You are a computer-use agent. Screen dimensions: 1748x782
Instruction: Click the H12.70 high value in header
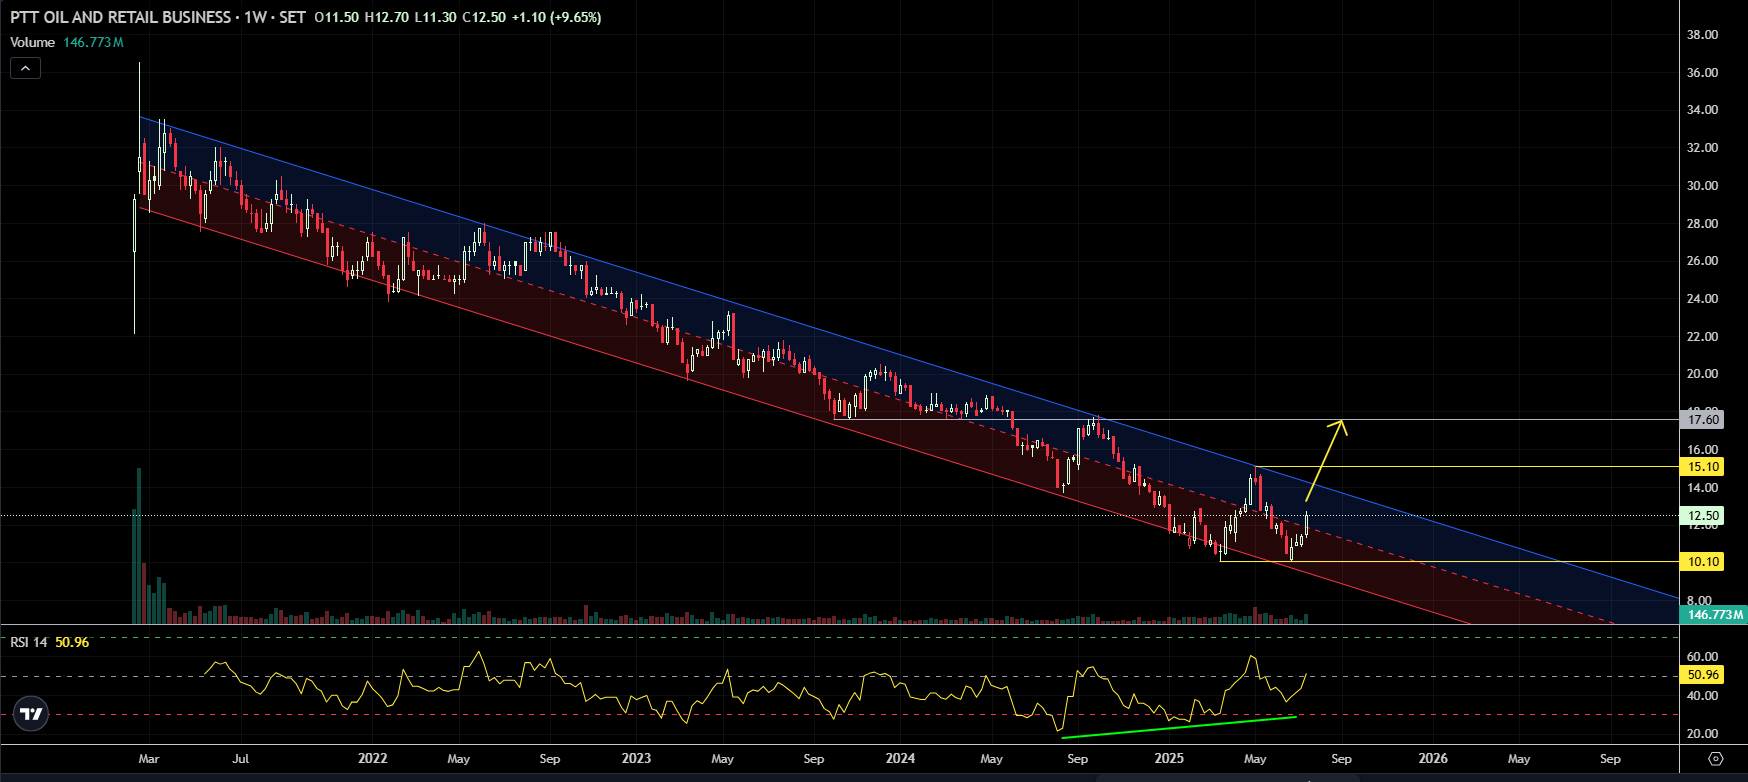tap(387, 17)
